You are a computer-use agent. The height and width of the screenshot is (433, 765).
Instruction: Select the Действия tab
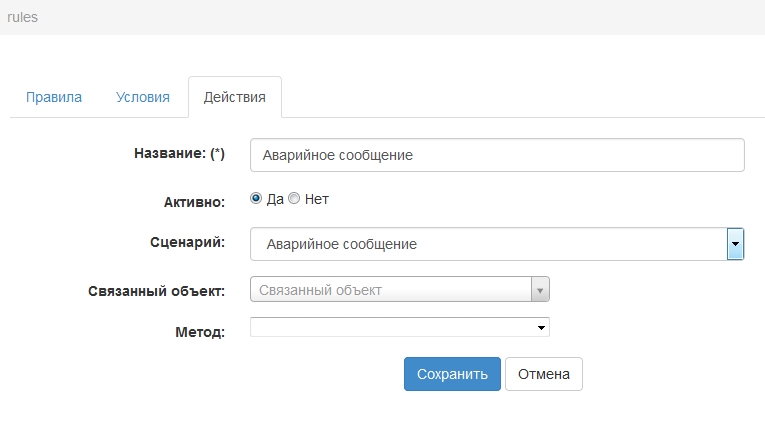(x=234, y=98)
